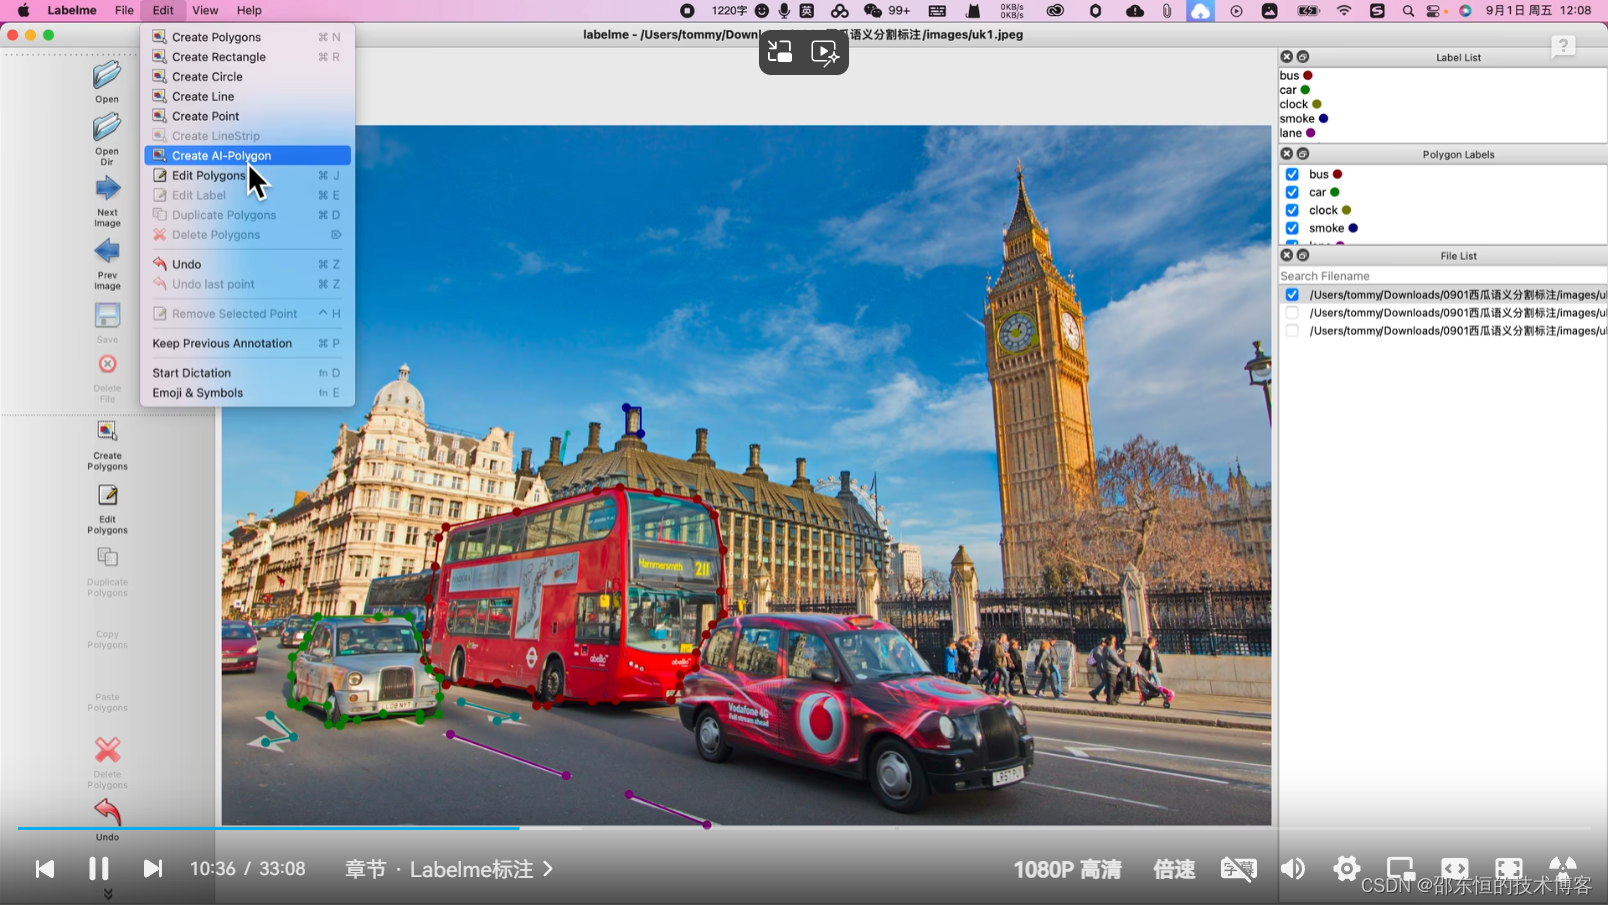Screen dimensions: 1608x905
Task: Choose Create AI-Polygon from the Edit menu
Action: tap(247, 156)
